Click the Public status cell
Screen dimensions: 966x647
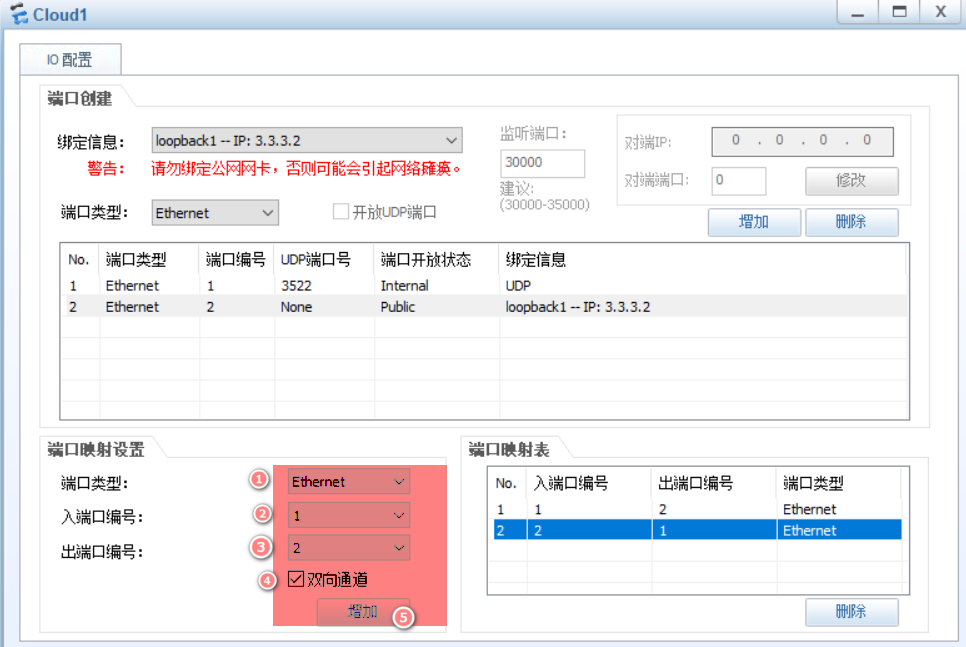(x=398, y=306)
